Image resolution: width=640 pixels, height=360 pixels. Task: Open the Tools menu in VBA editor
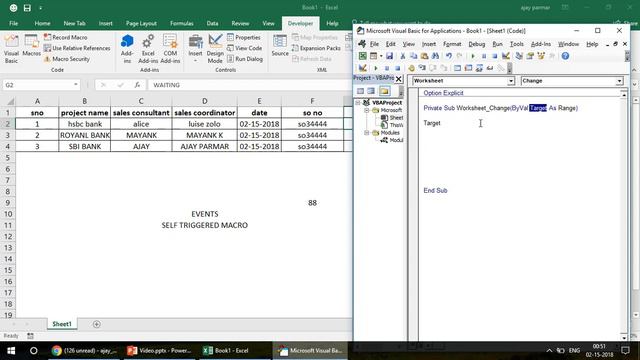click(x=517, y=44)
